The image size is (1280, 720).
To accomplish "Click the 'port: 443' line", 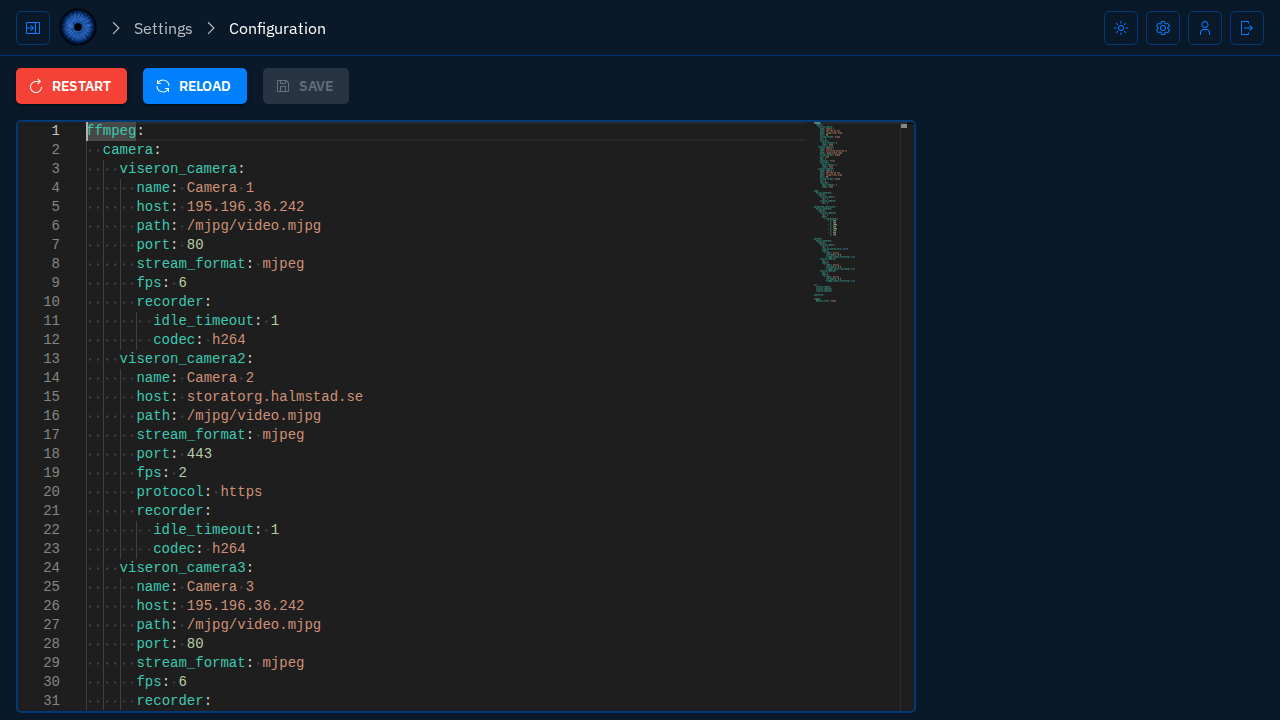I will pyautogui.click(x=174, y=454).
